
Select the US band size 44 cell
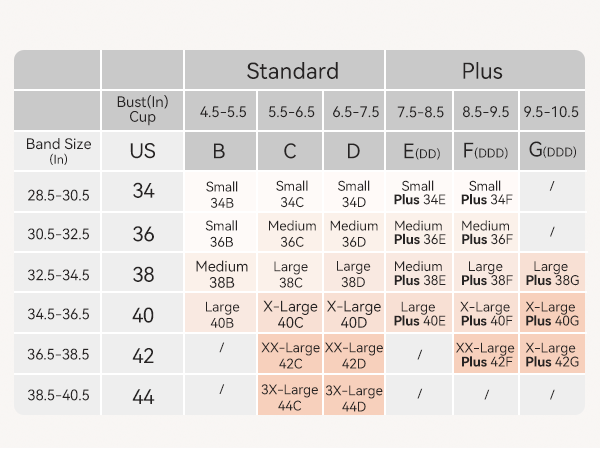(x=142, y=396)
